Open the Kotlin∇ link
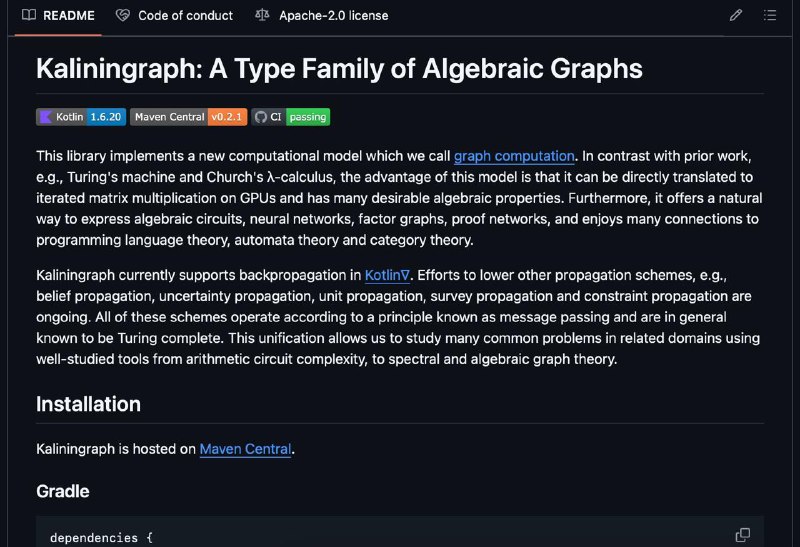800x547 pixels. click(387, 276)
